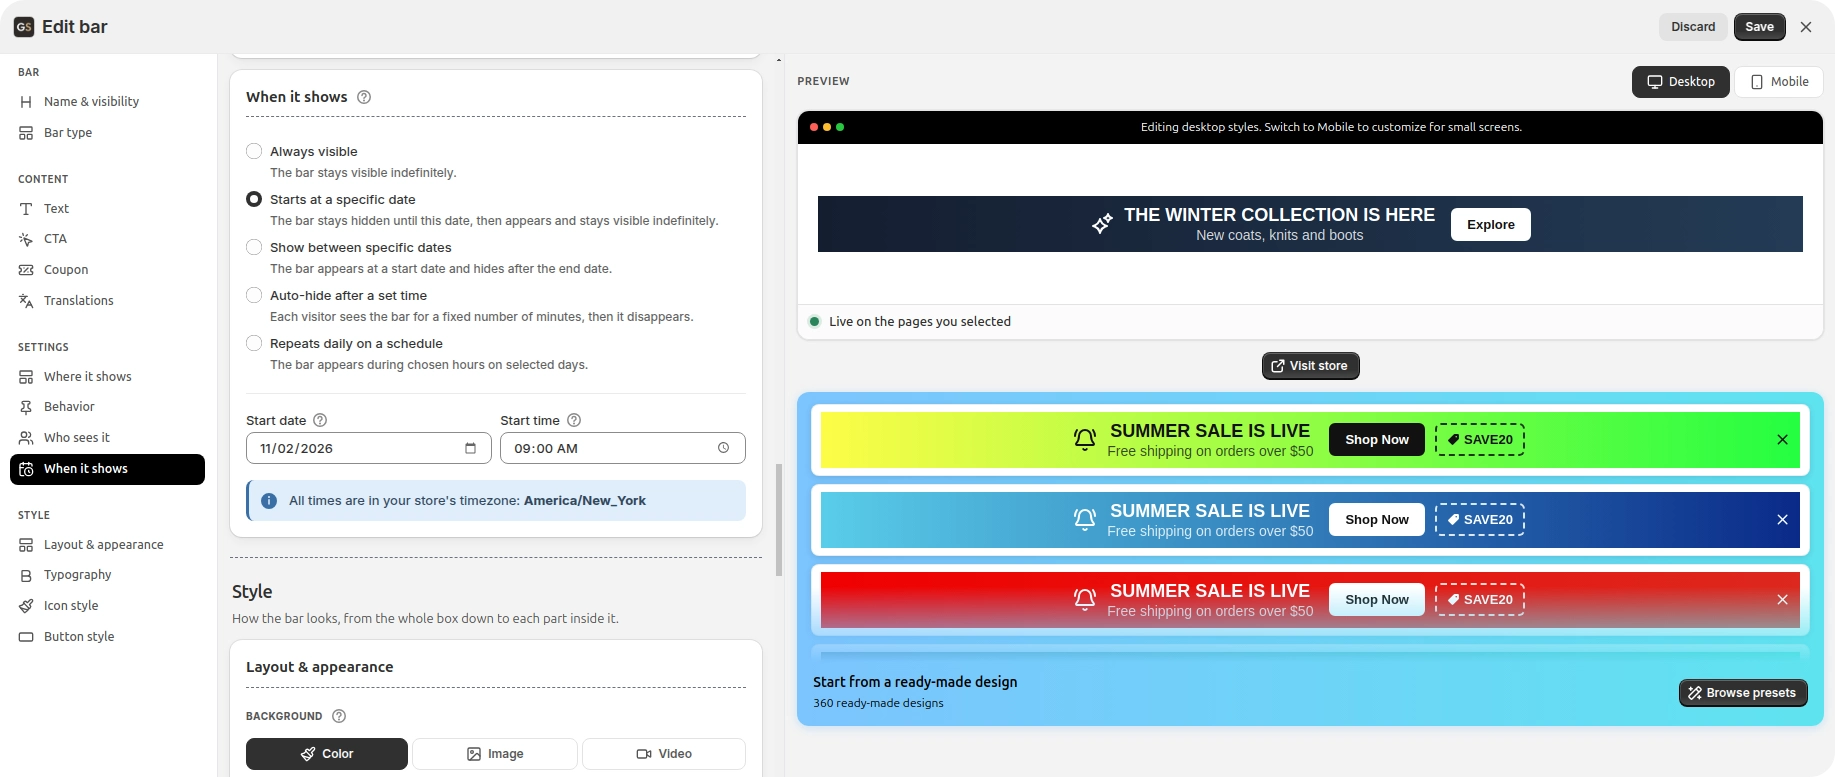Dismiss the green Summer Sale preset bar
Screen dimensions: 1835x777
tap(1782, 439)
